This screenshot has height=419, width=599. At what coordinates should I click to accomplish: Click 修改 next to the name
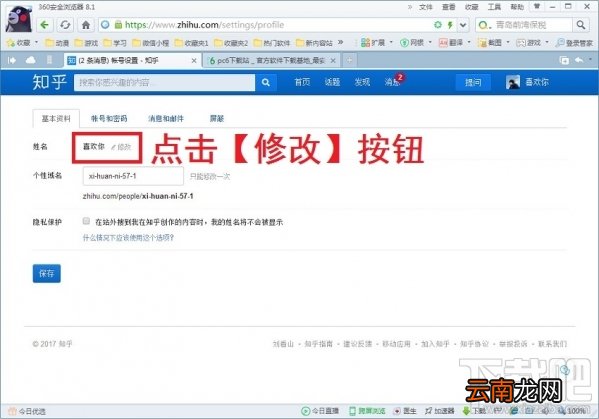(x=121, y=147)
